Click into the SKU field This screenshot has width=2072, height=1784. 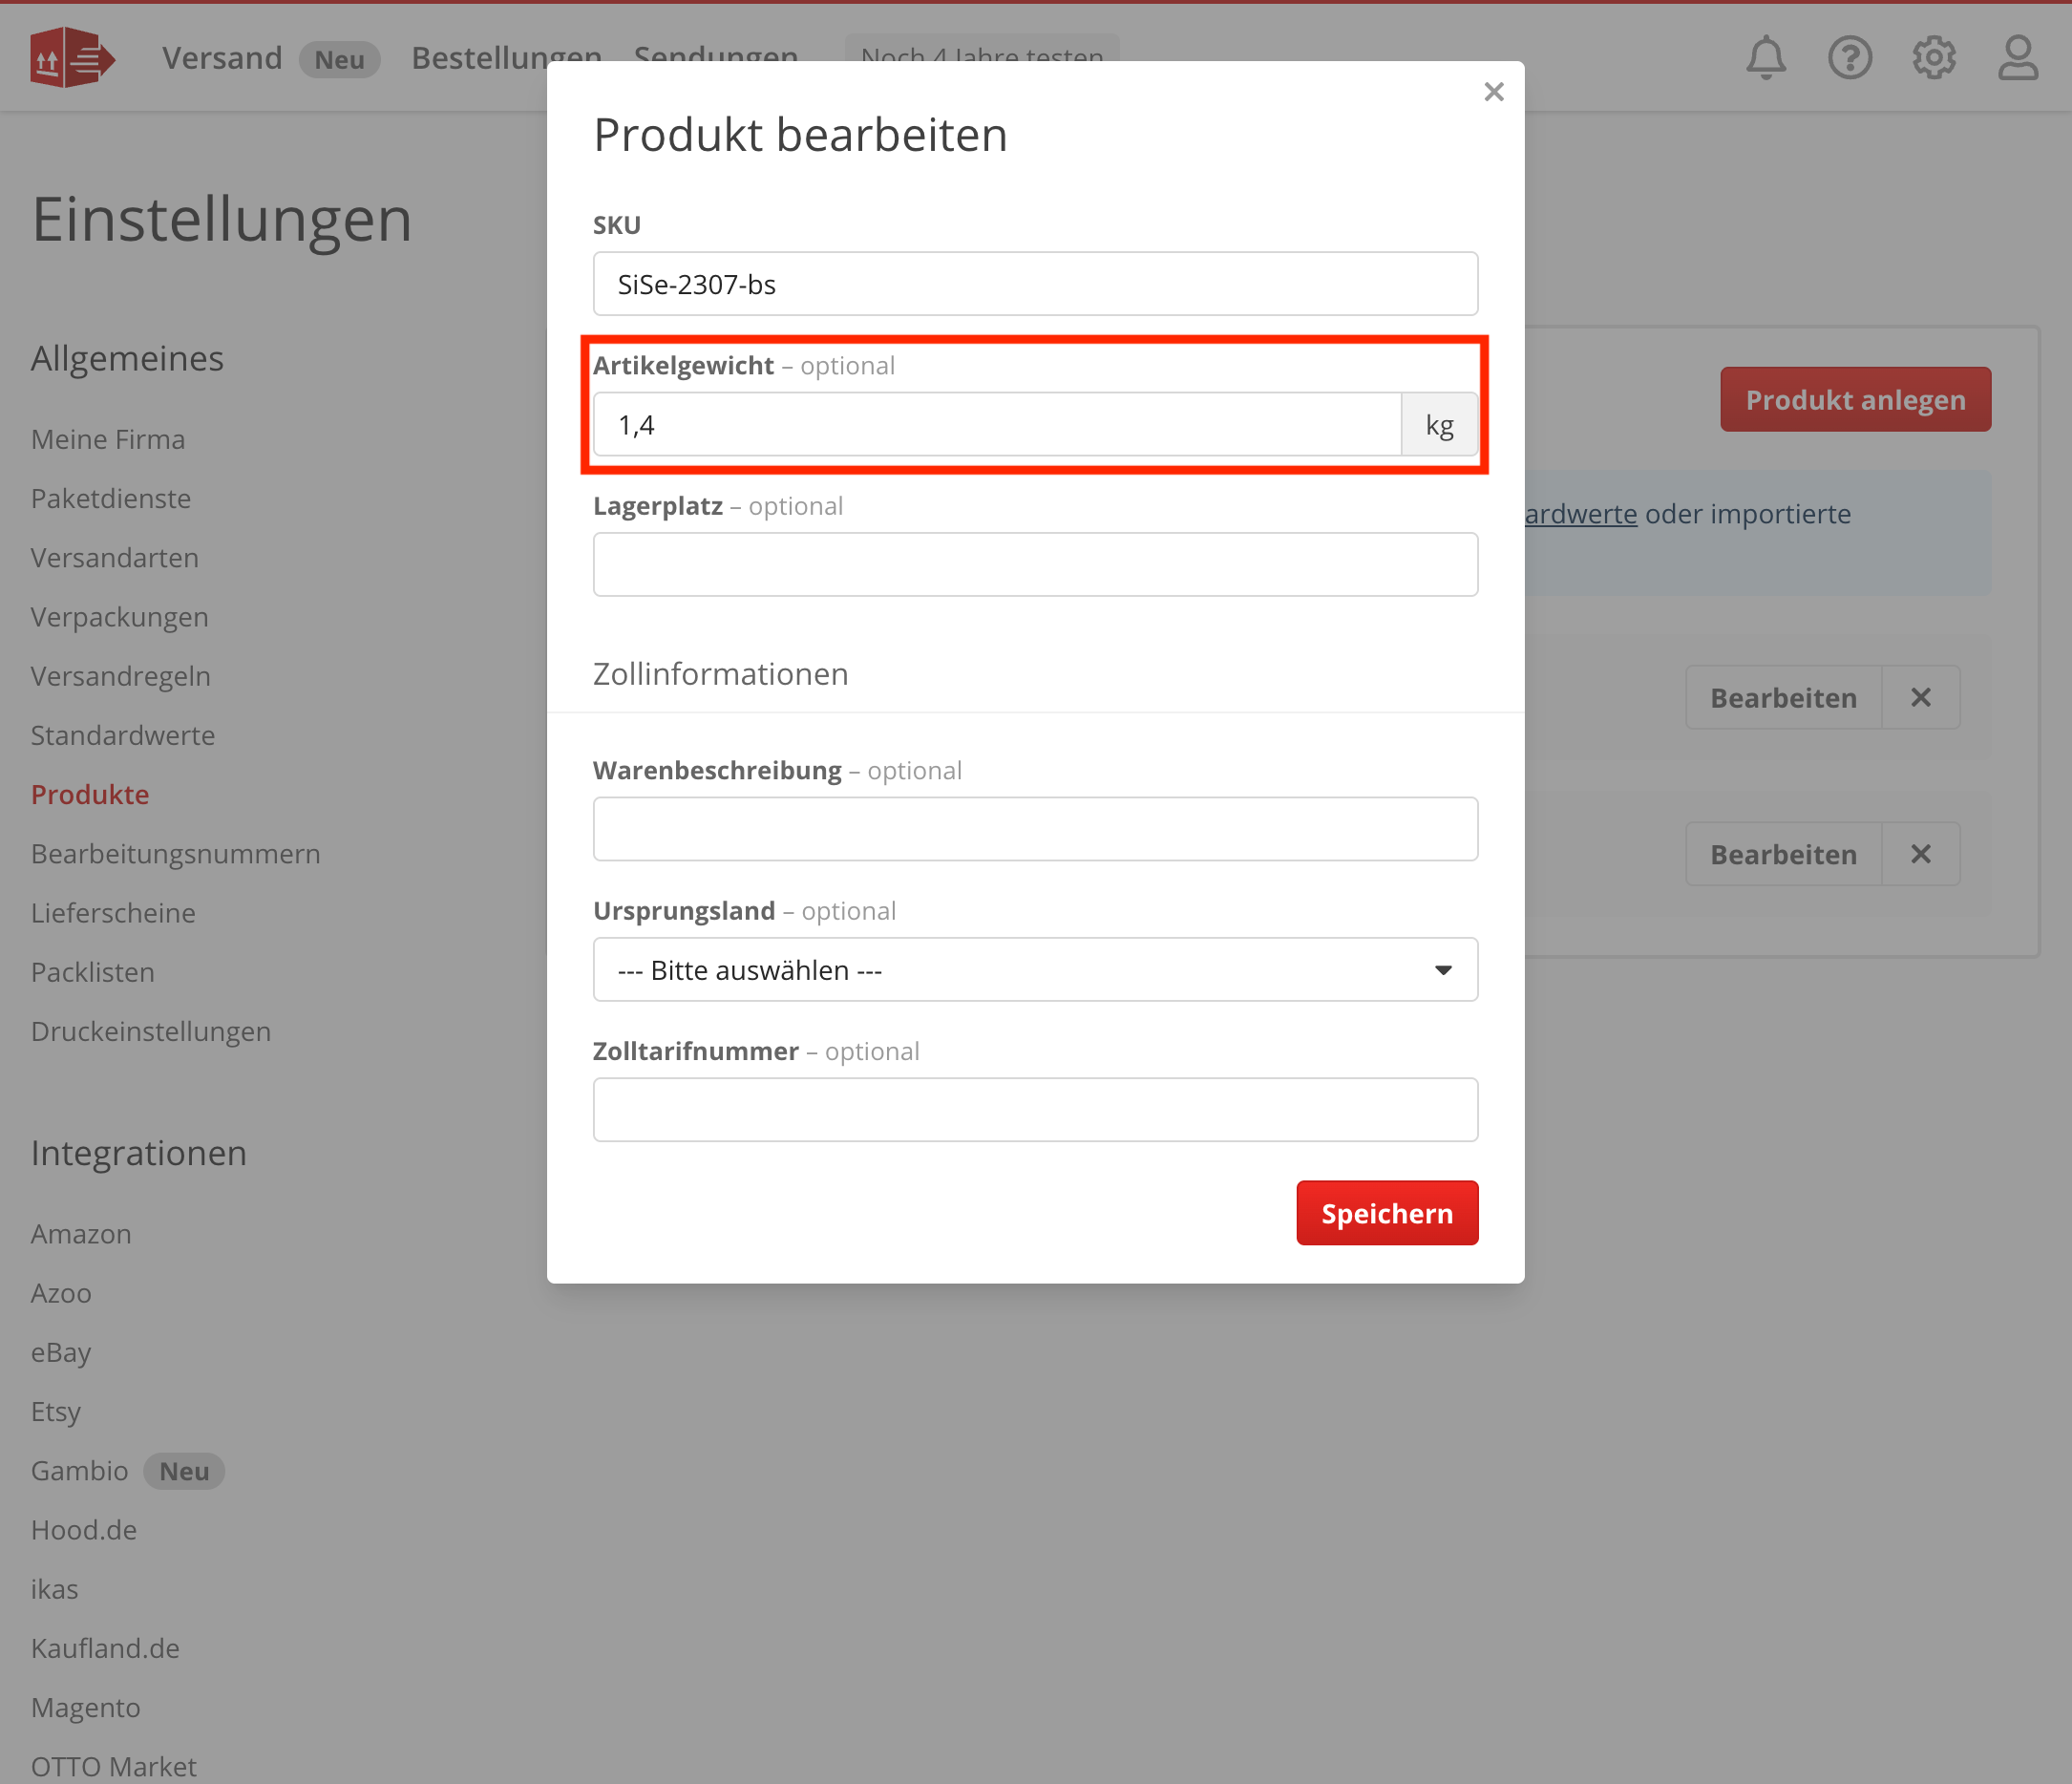[1035, 284]
